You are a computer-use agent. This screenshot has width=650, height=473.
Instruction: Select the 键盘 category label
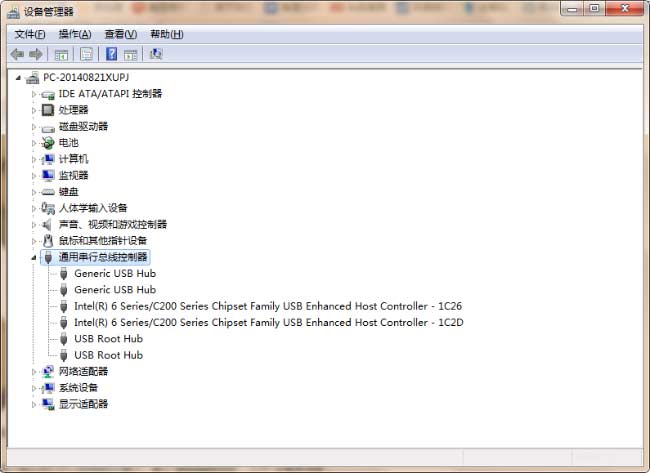point(68,192)
